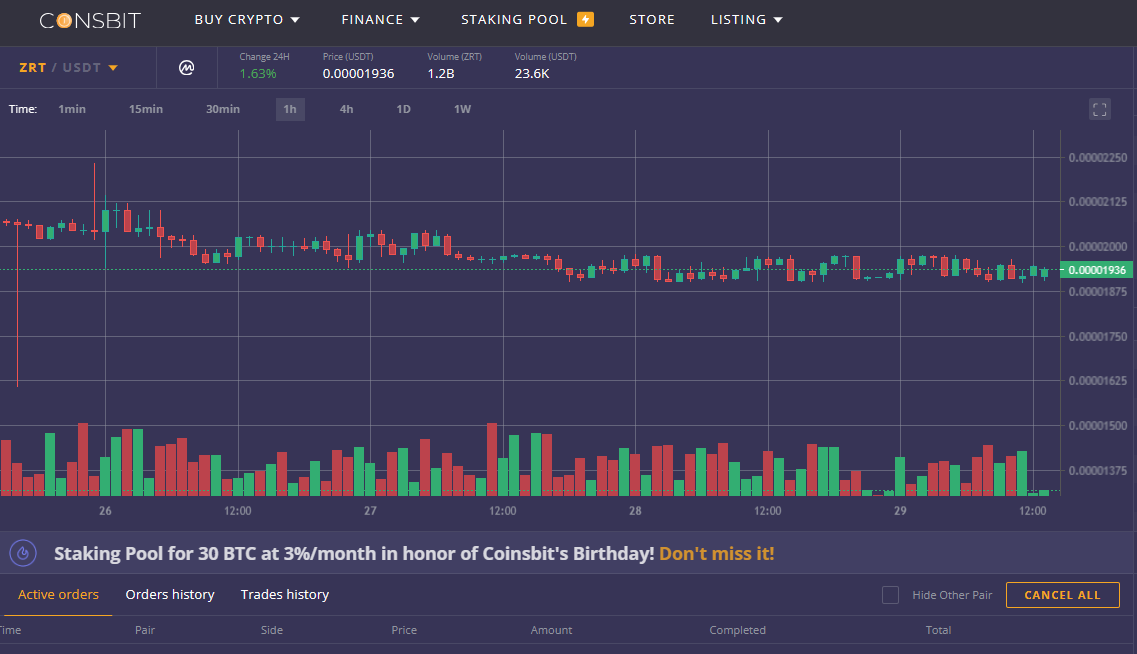The width and height of the screenshot is (1137, 654).
Task: Open the STORE page
Action: (652, 19)
